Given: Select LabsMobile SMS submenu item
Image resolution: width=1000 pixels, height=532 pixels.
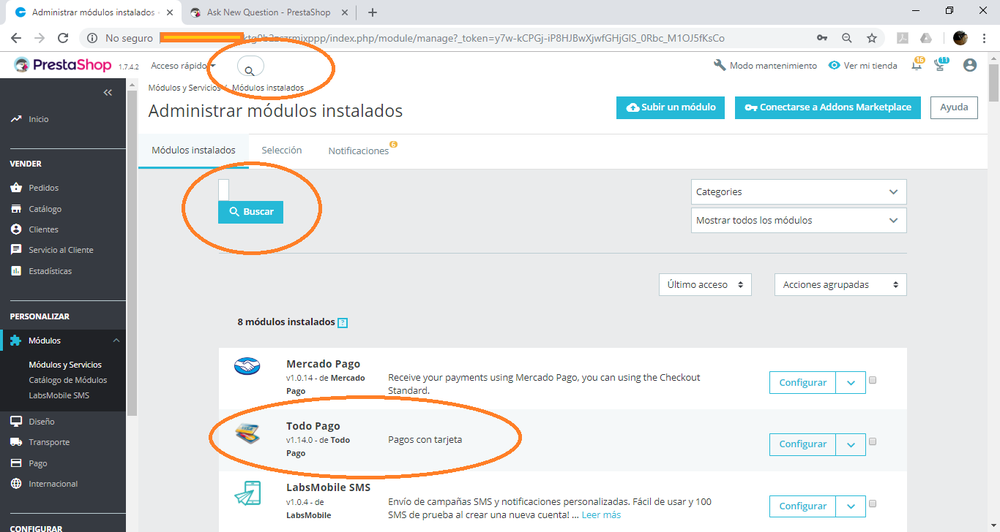Looking at the screenshot, I should click(x=59, y=395).
